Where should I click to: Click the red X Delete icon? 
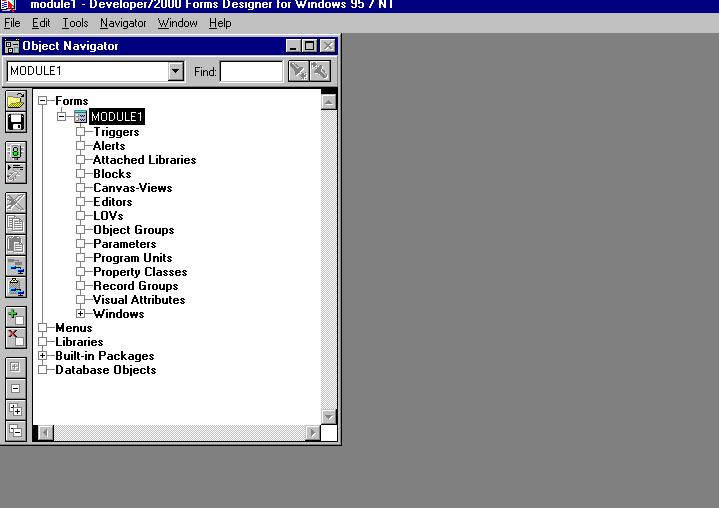(16, 338)
